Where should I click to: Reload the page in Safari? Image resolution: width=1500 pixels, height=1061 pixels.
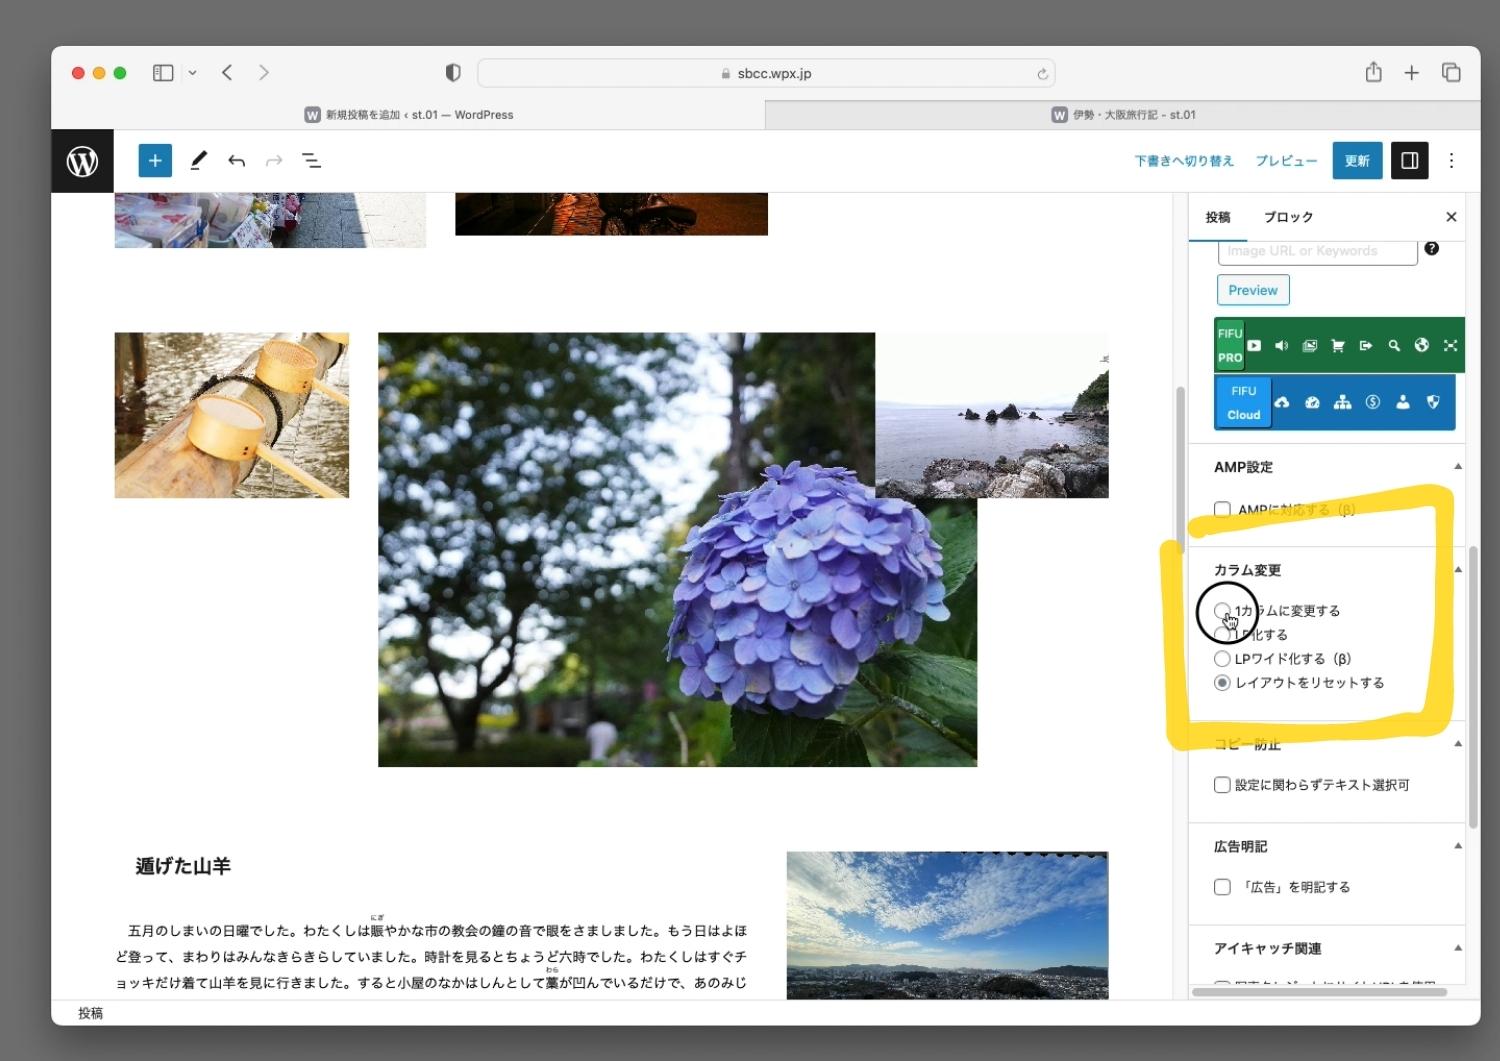pos(1042,74)
